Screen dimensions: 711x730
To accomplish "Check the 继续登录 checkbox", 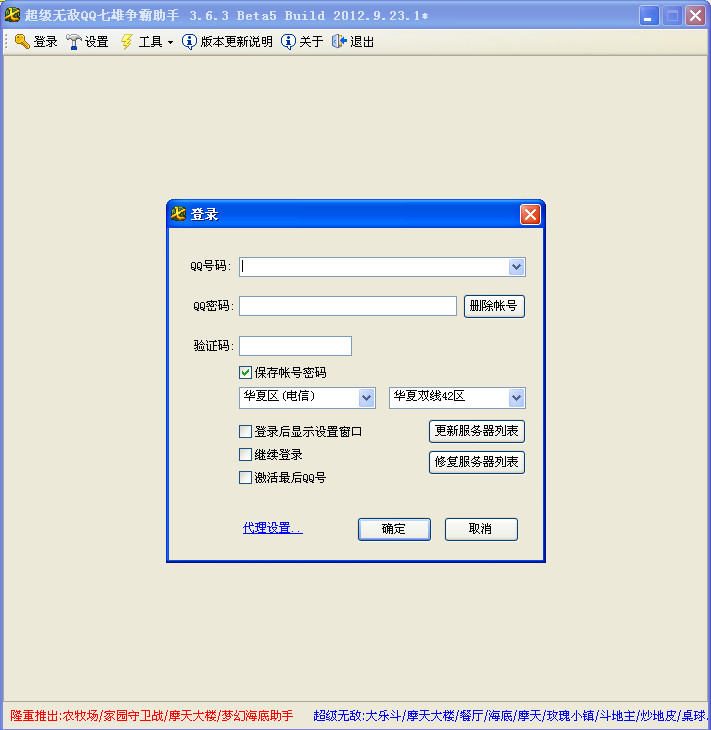I will click(245, 454).
